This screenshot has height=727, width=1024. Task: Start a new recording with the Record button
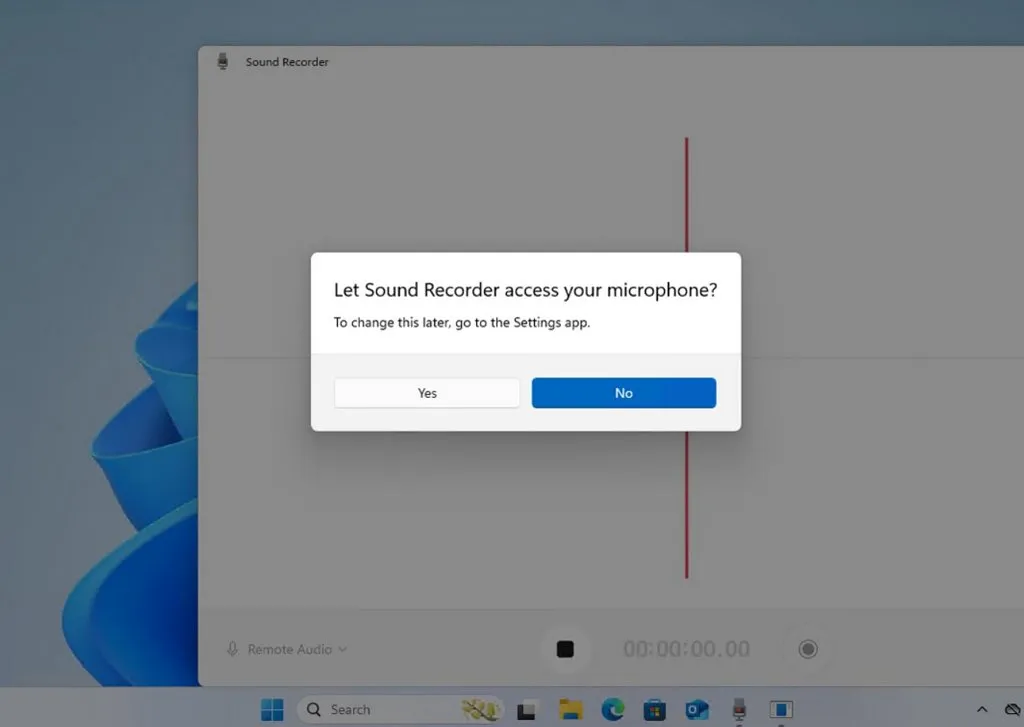pos(807,649)
